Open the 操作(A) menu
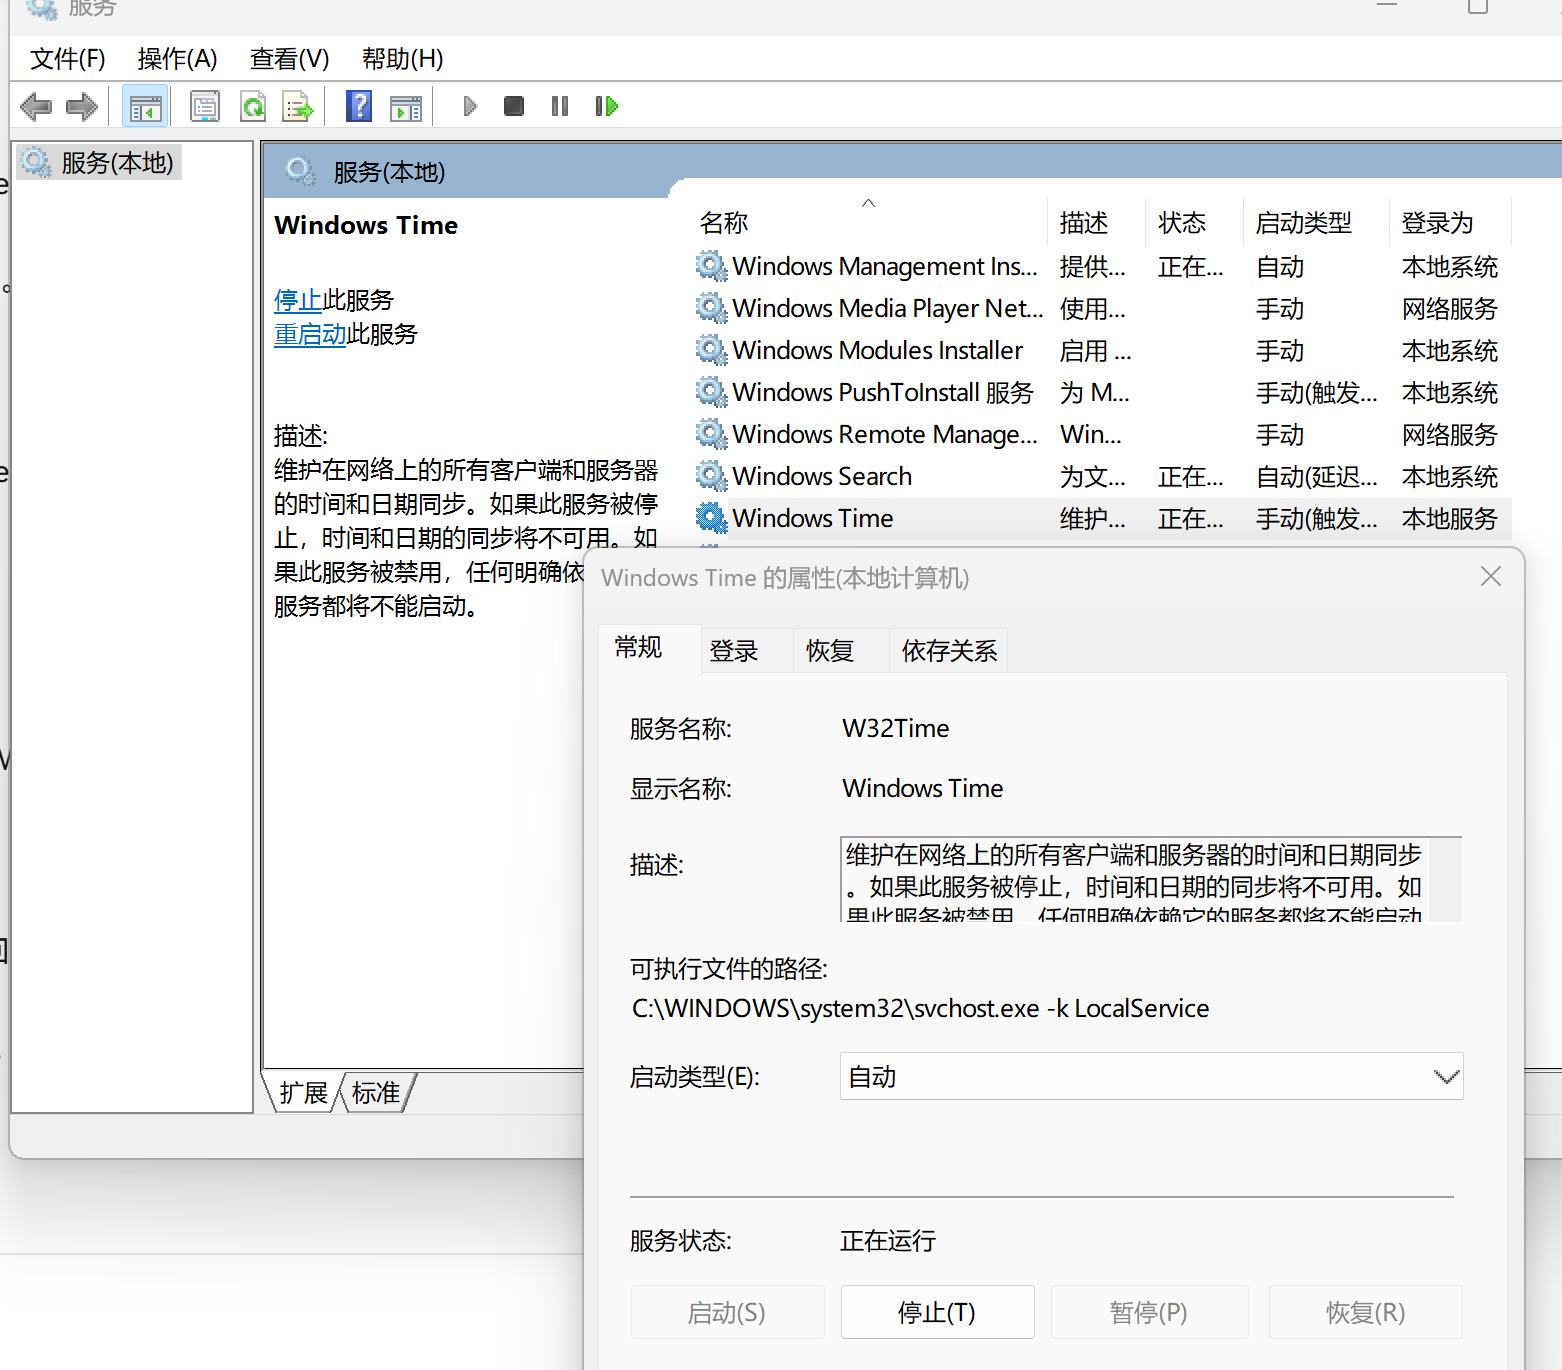 coord(178,59)
